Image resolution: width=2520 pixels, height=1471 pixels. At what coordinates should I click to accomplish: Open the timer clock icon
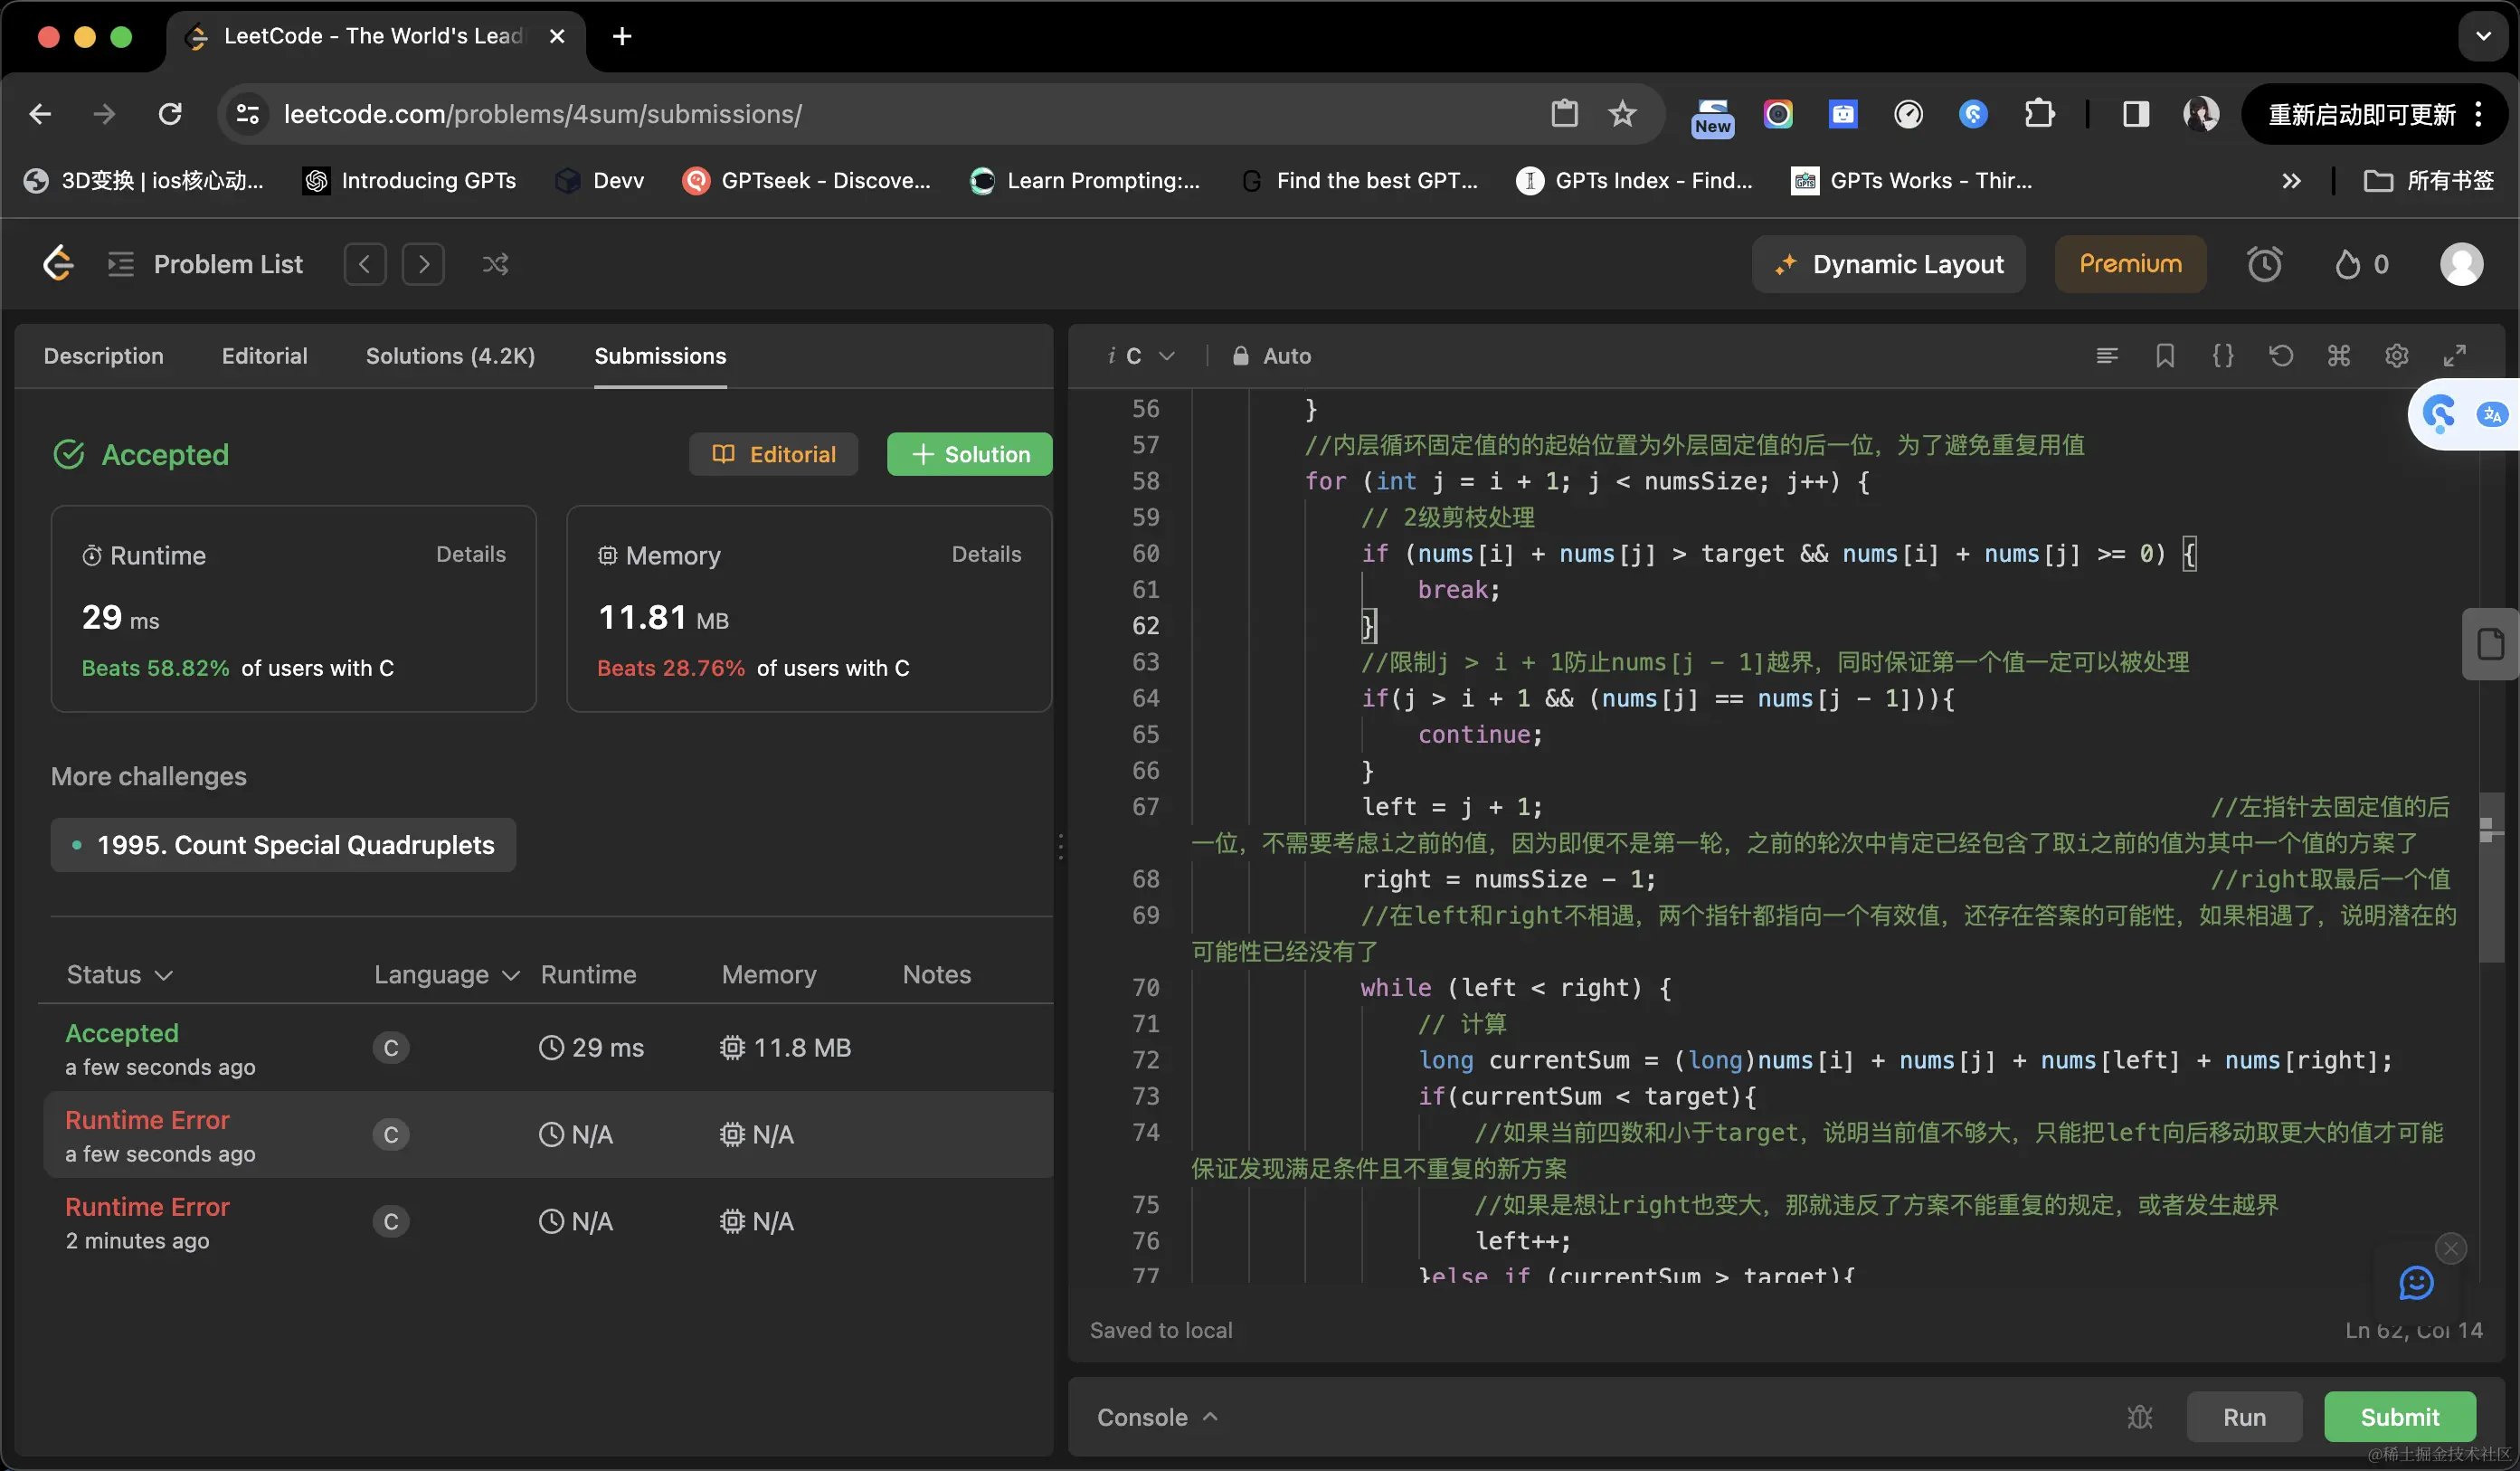[2264, 264]
